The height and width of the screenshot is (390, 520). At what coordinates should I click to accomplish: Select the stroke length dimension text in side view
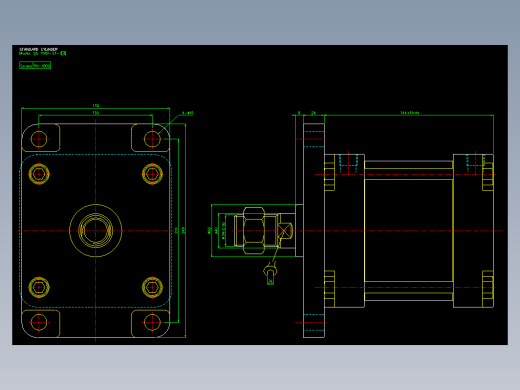click(x=410, y=113)
